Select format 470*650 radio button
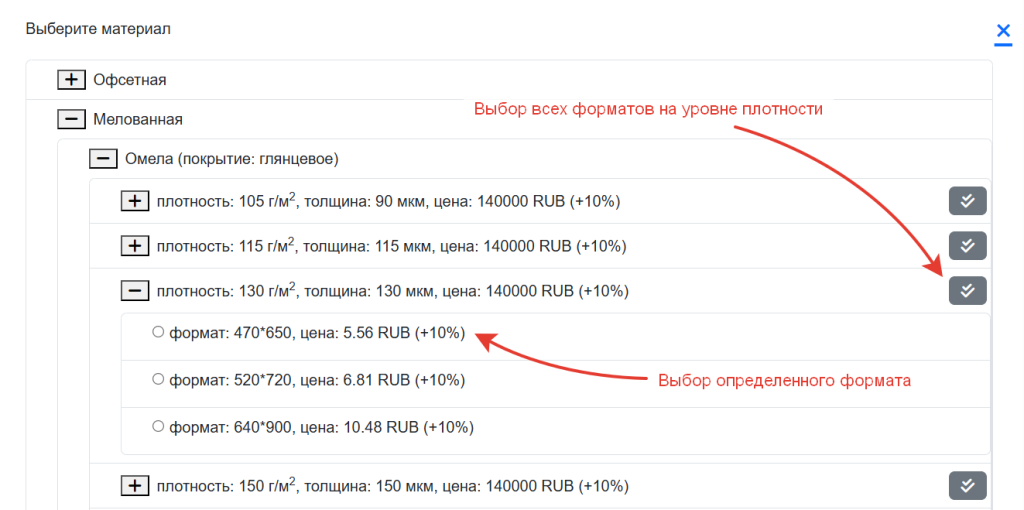The image size is (1024, 510). (157, 333)
